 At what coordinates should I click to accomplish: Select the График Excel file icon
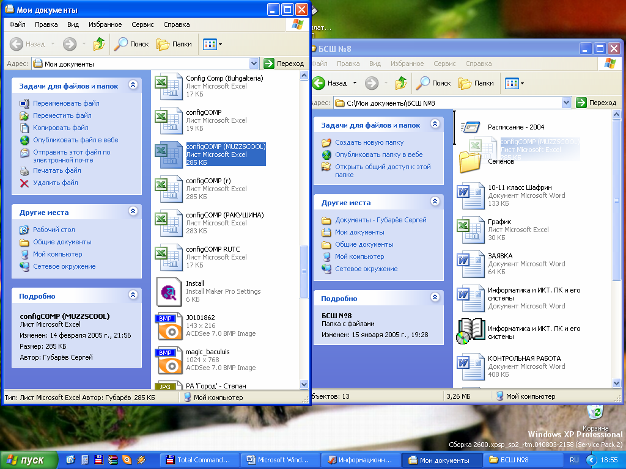470,229
